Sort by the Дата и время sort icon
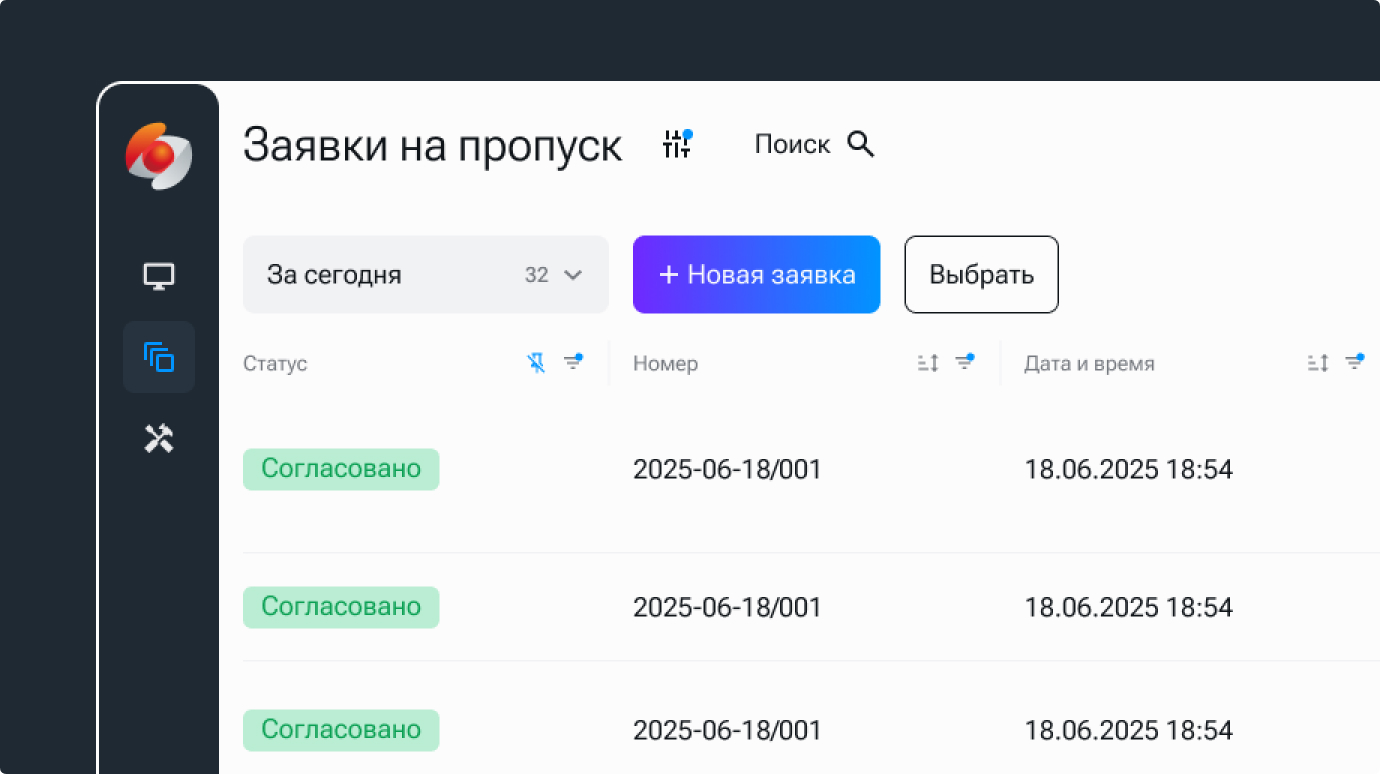The height and width of the screenshot is (774, 1380). (1318, 363)
